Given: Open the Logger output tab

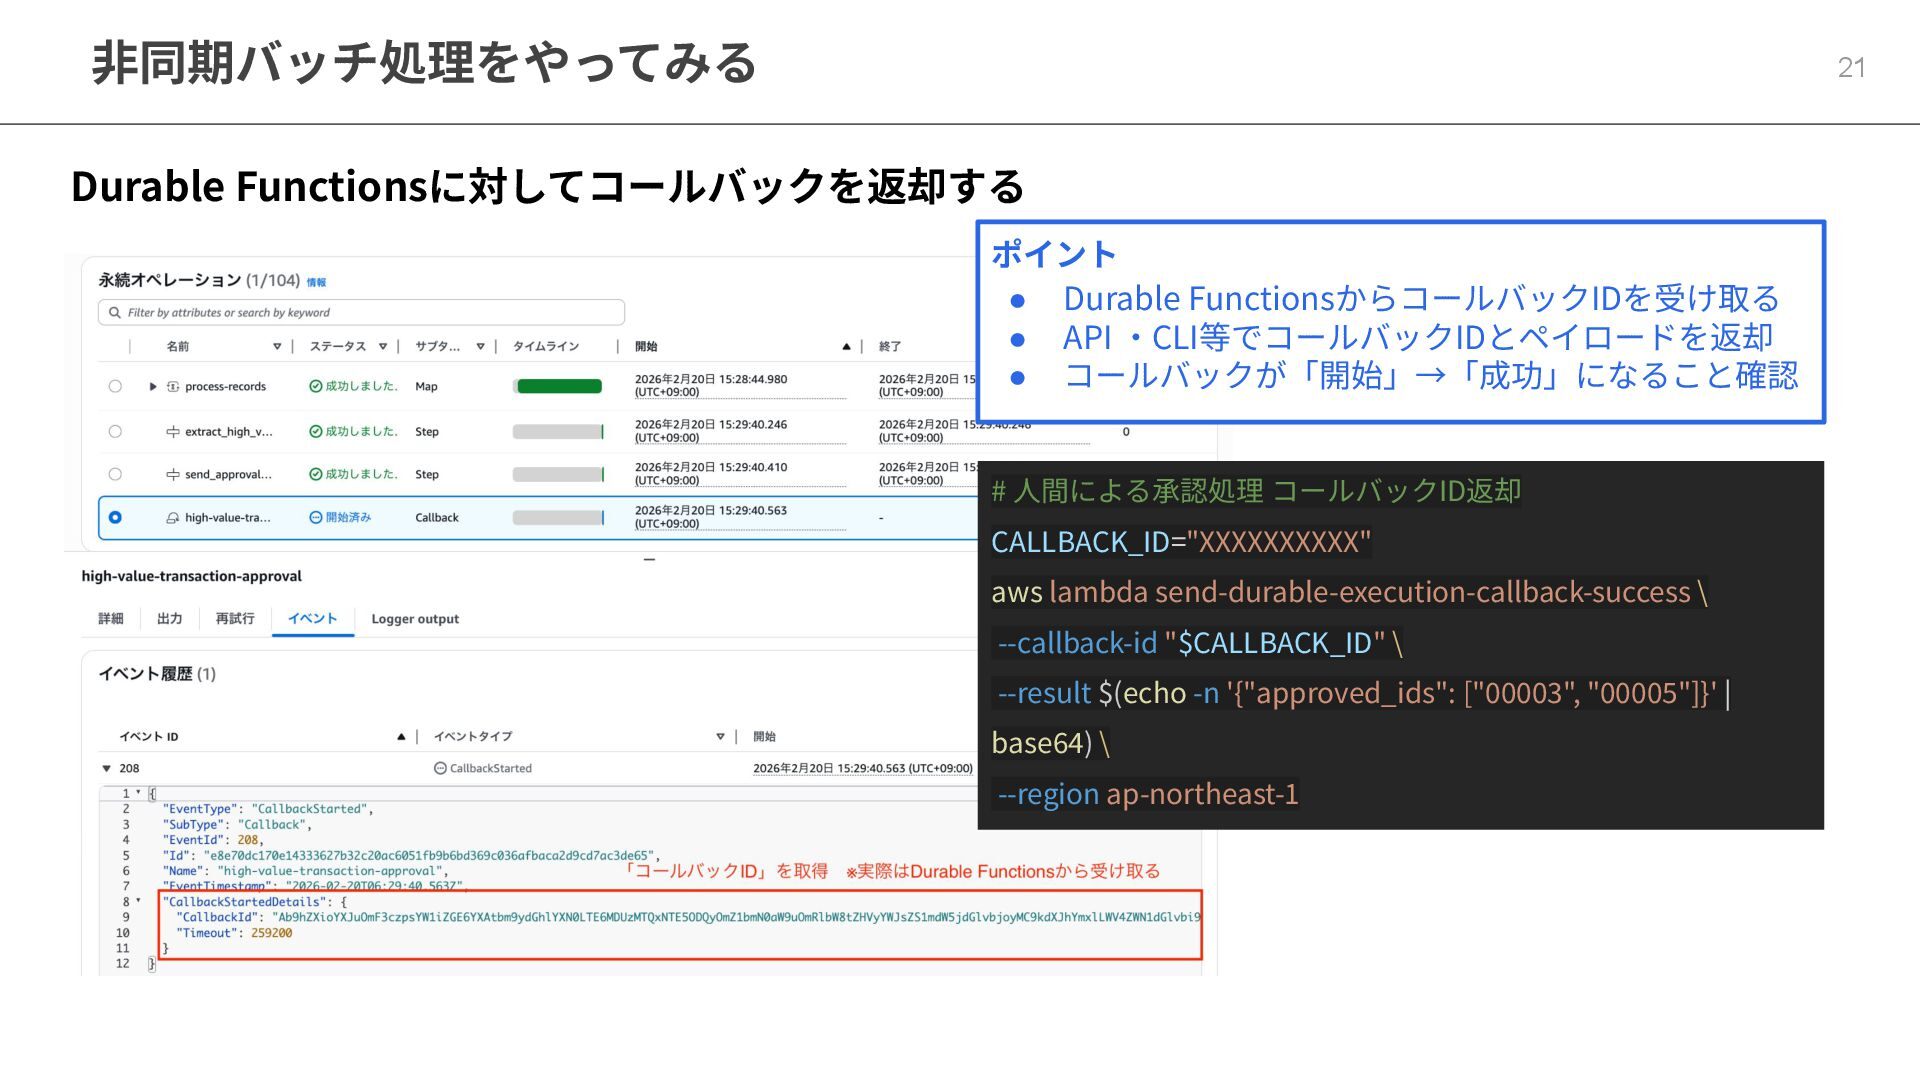Looking at the screenshot, I should pos(415,620).
